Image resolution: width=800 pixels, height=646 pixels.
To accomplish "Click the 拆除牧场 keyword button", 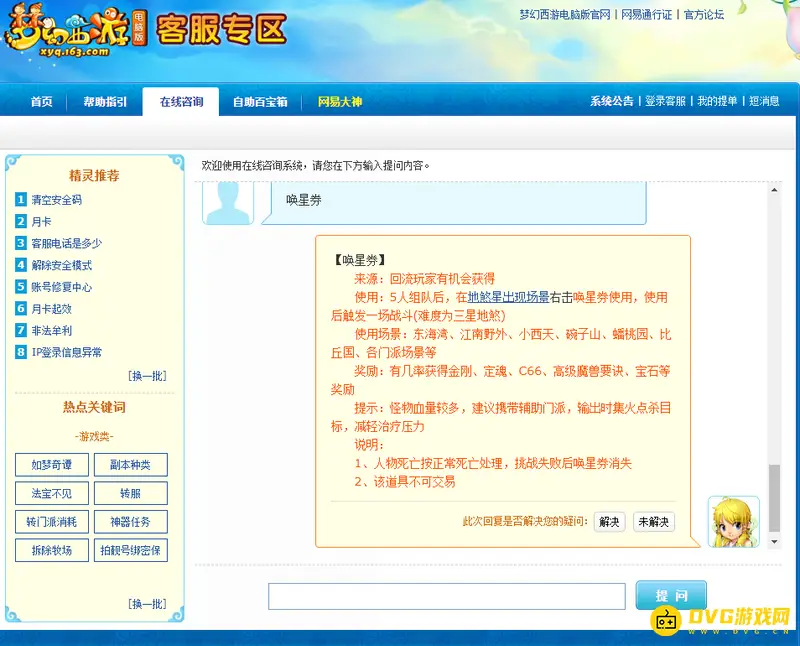I will [52, 550].
